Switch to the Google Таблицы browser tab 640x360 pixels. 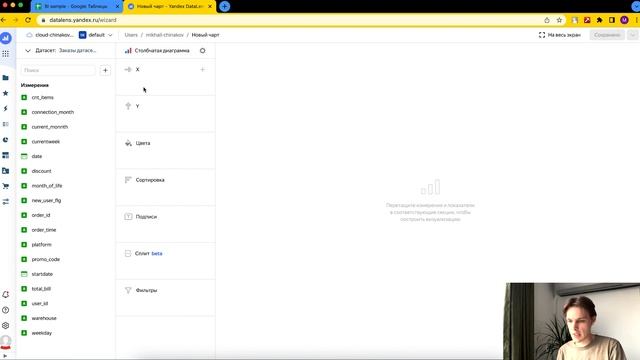(x=76, y=7)
